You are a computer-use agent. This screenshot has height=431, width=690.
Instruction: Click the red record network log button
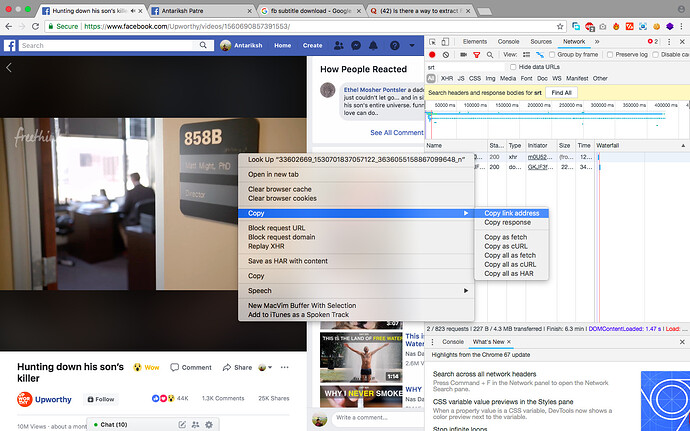pyautogui.click(x=431, y=54)
